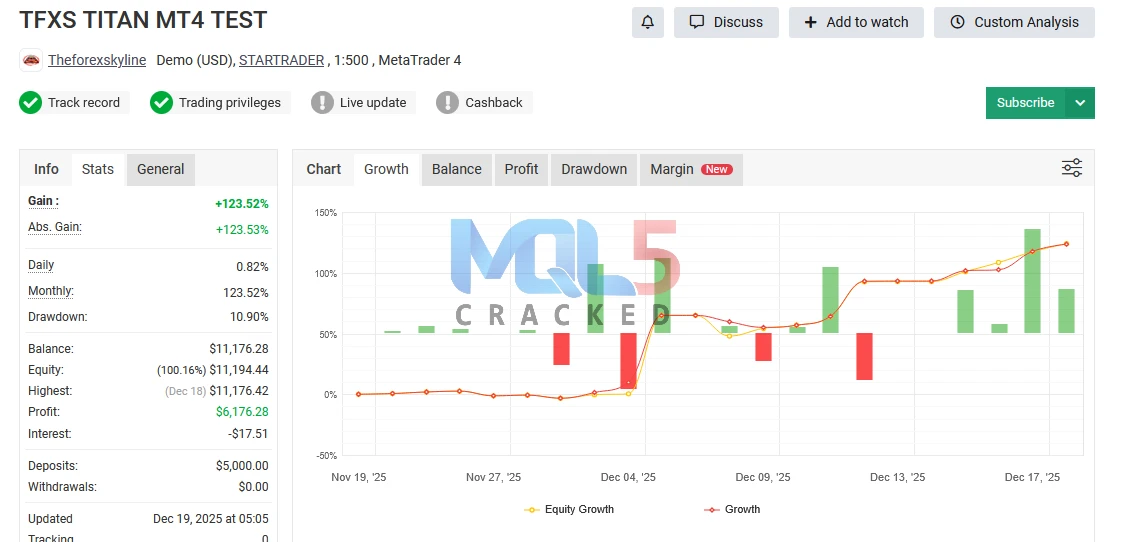Follow the STARTRADER broker link

[x=281, y=60]
